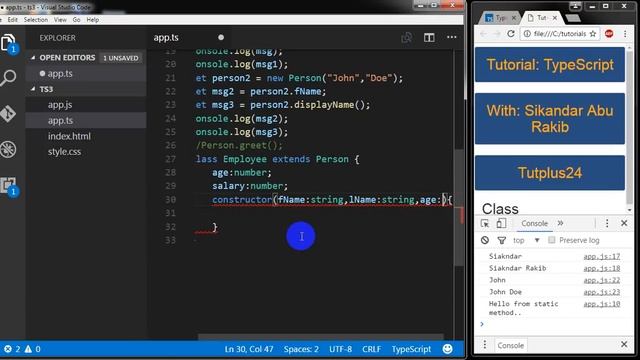Go forward in the Chrome window
Image resolution: width=640 pixels, height=360 pixels.
coord(497,34)
